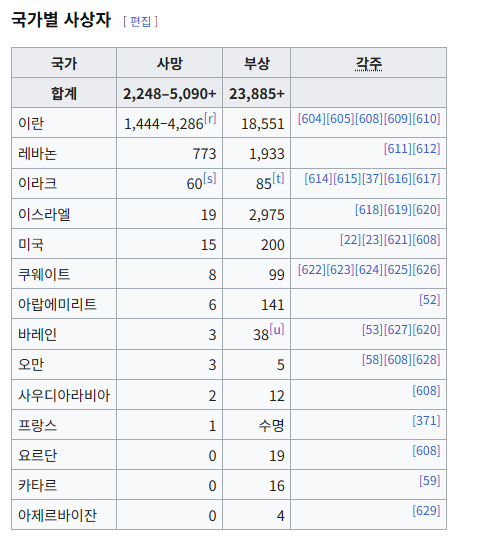Select 2,975 injured value for 이스라엘
This screenshot has width=482, height=550.
point(267,215)
